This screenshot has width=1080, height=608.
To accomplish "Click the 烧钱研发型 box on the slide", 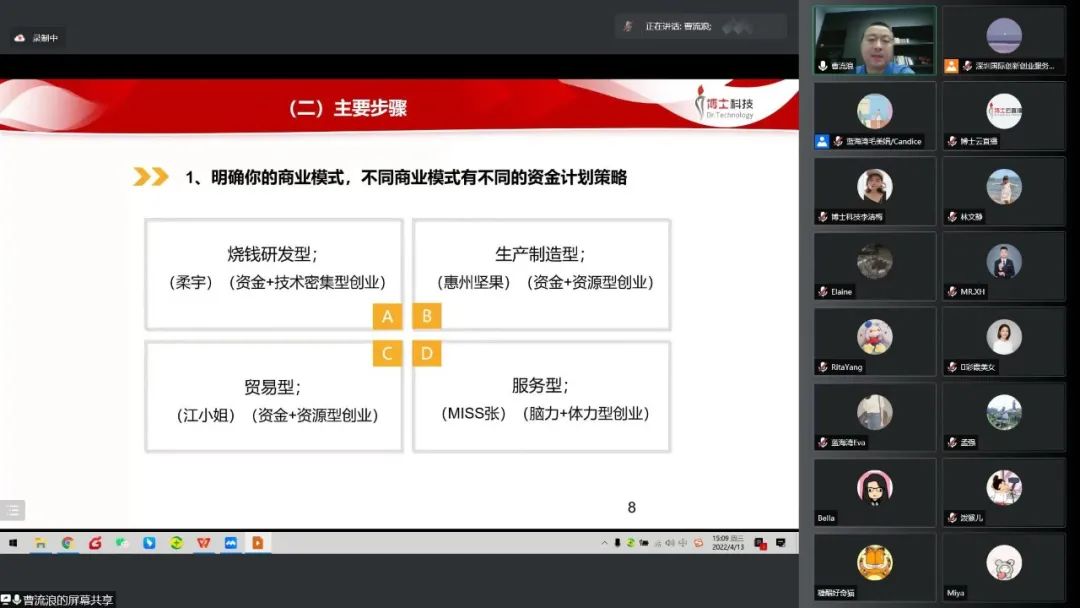I will click(274, 274).
